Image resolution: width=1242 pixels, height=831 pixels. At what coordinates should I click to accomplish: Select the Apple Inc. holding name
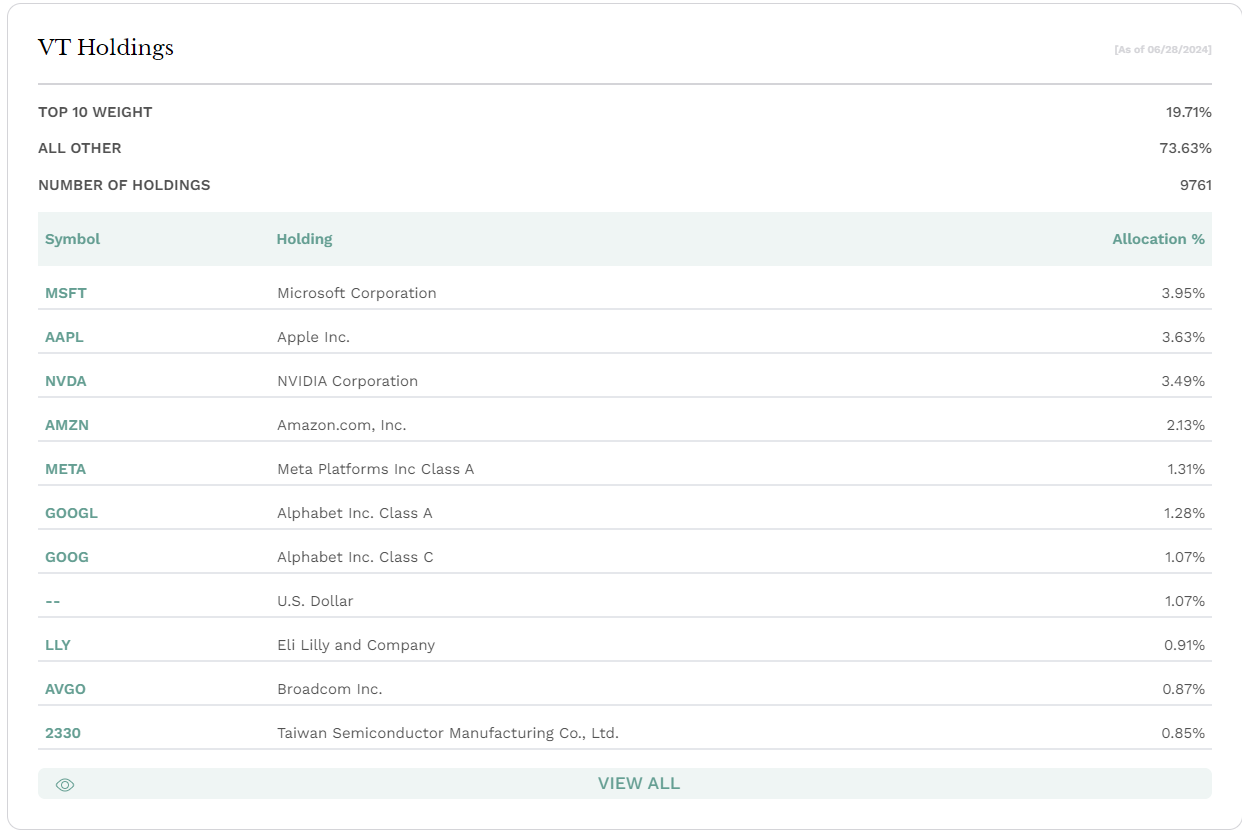pos(314,337)
